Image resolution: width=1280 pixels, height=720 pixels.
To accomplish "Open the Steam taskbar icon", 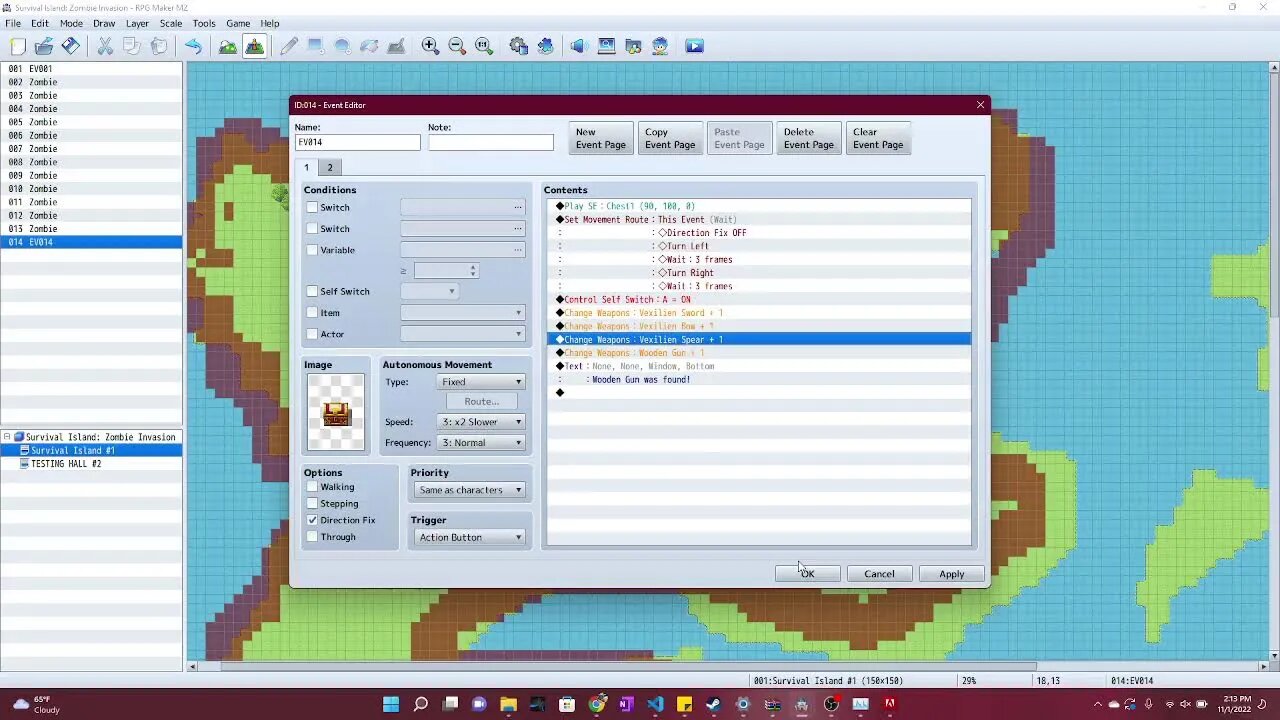I will pos(713,704).
